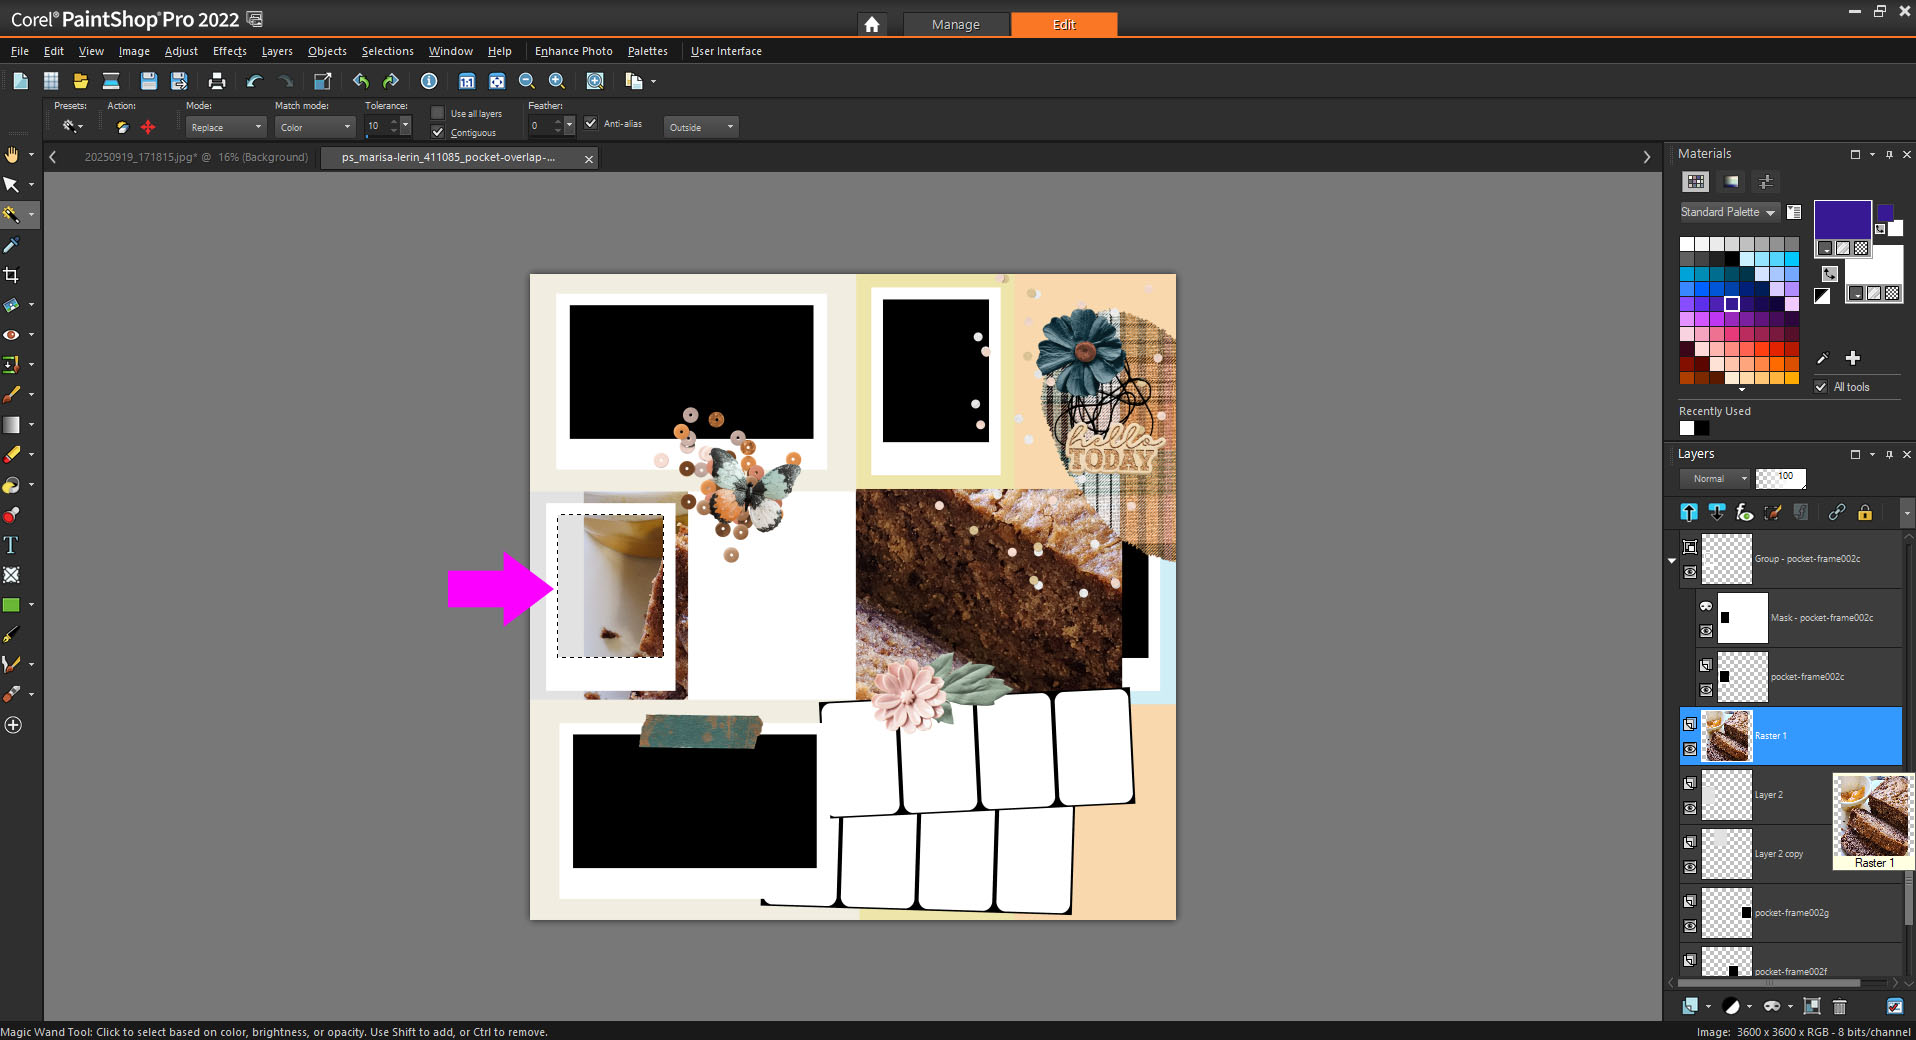The width and height of the screenshot is (1916, 1040).
Task: Toggle the Anti-alias checkbox
Action: point(591,123)
